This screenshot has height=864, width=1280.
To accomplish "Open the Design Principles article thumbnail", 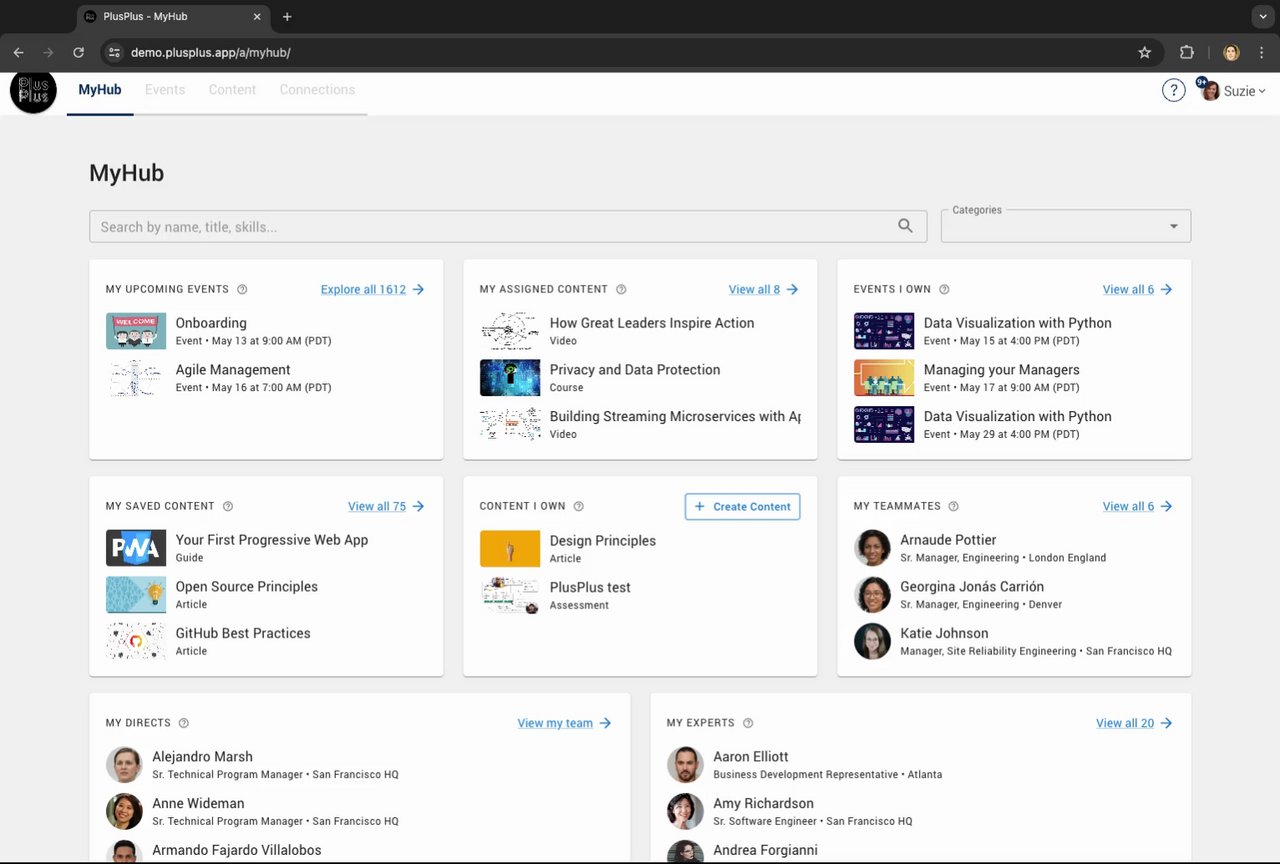I will coord(510,549).
